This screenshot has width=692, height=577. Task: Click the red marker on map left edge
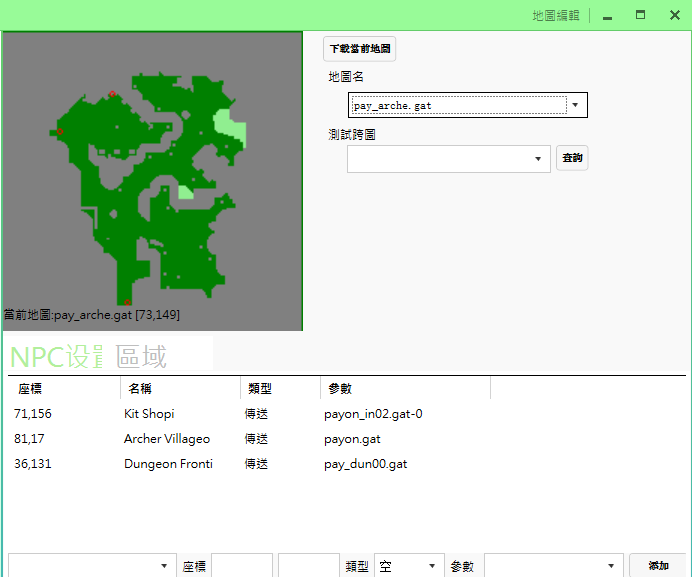click(60, 132)
